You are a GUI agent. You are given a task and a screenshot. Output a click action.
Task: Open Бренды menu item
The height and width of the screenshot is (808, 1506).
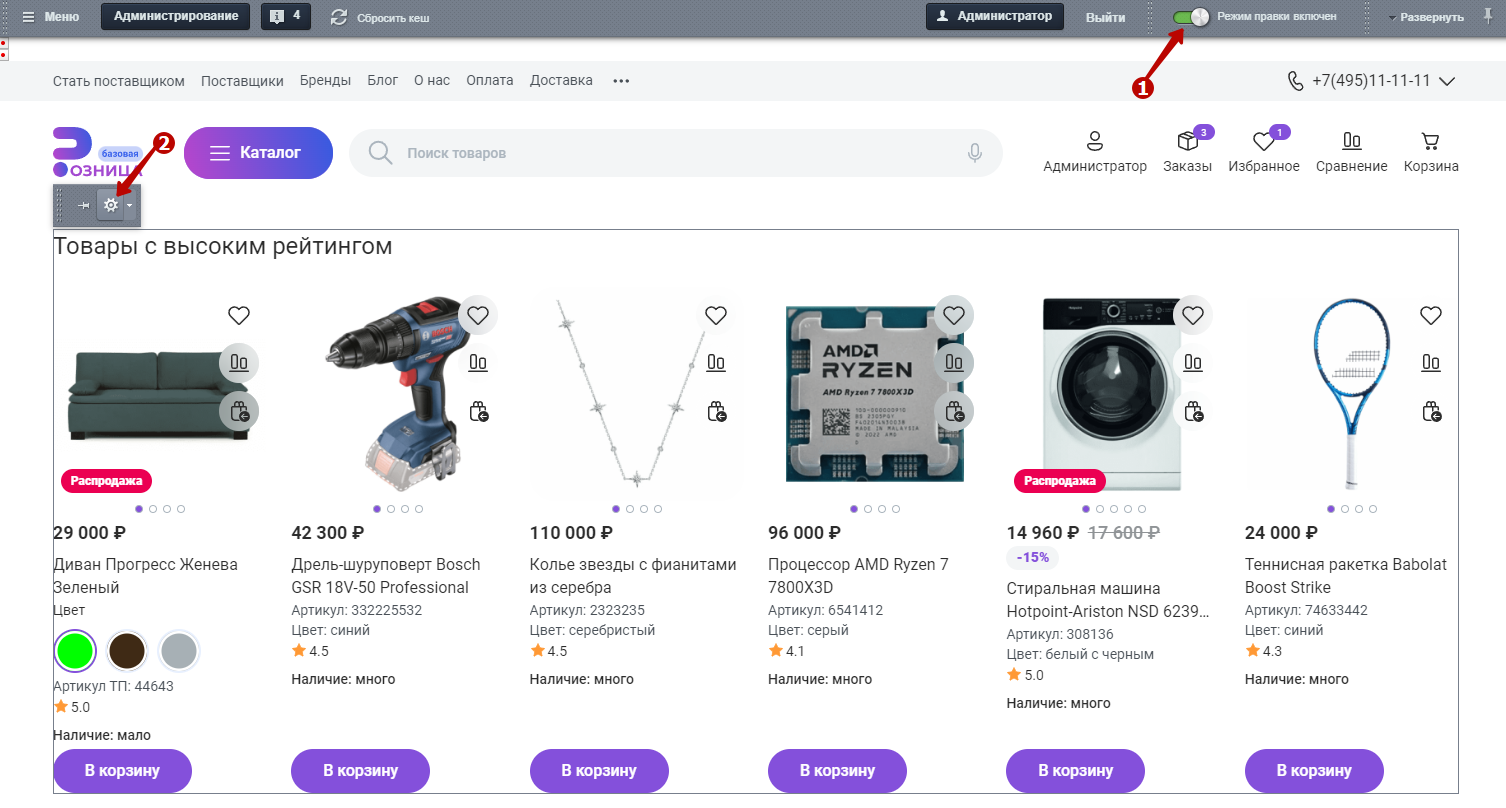pyautogui.click(x=325, y=81)
